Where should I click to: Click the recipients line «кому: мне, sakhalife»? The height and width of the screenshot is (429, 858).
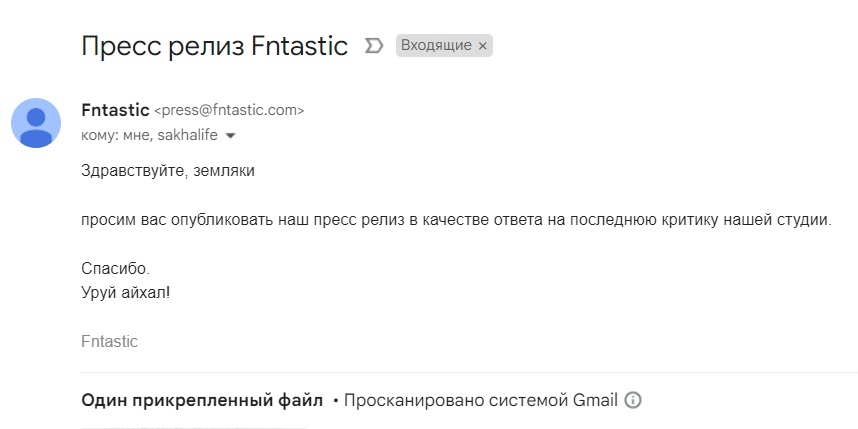pos(150,135)
